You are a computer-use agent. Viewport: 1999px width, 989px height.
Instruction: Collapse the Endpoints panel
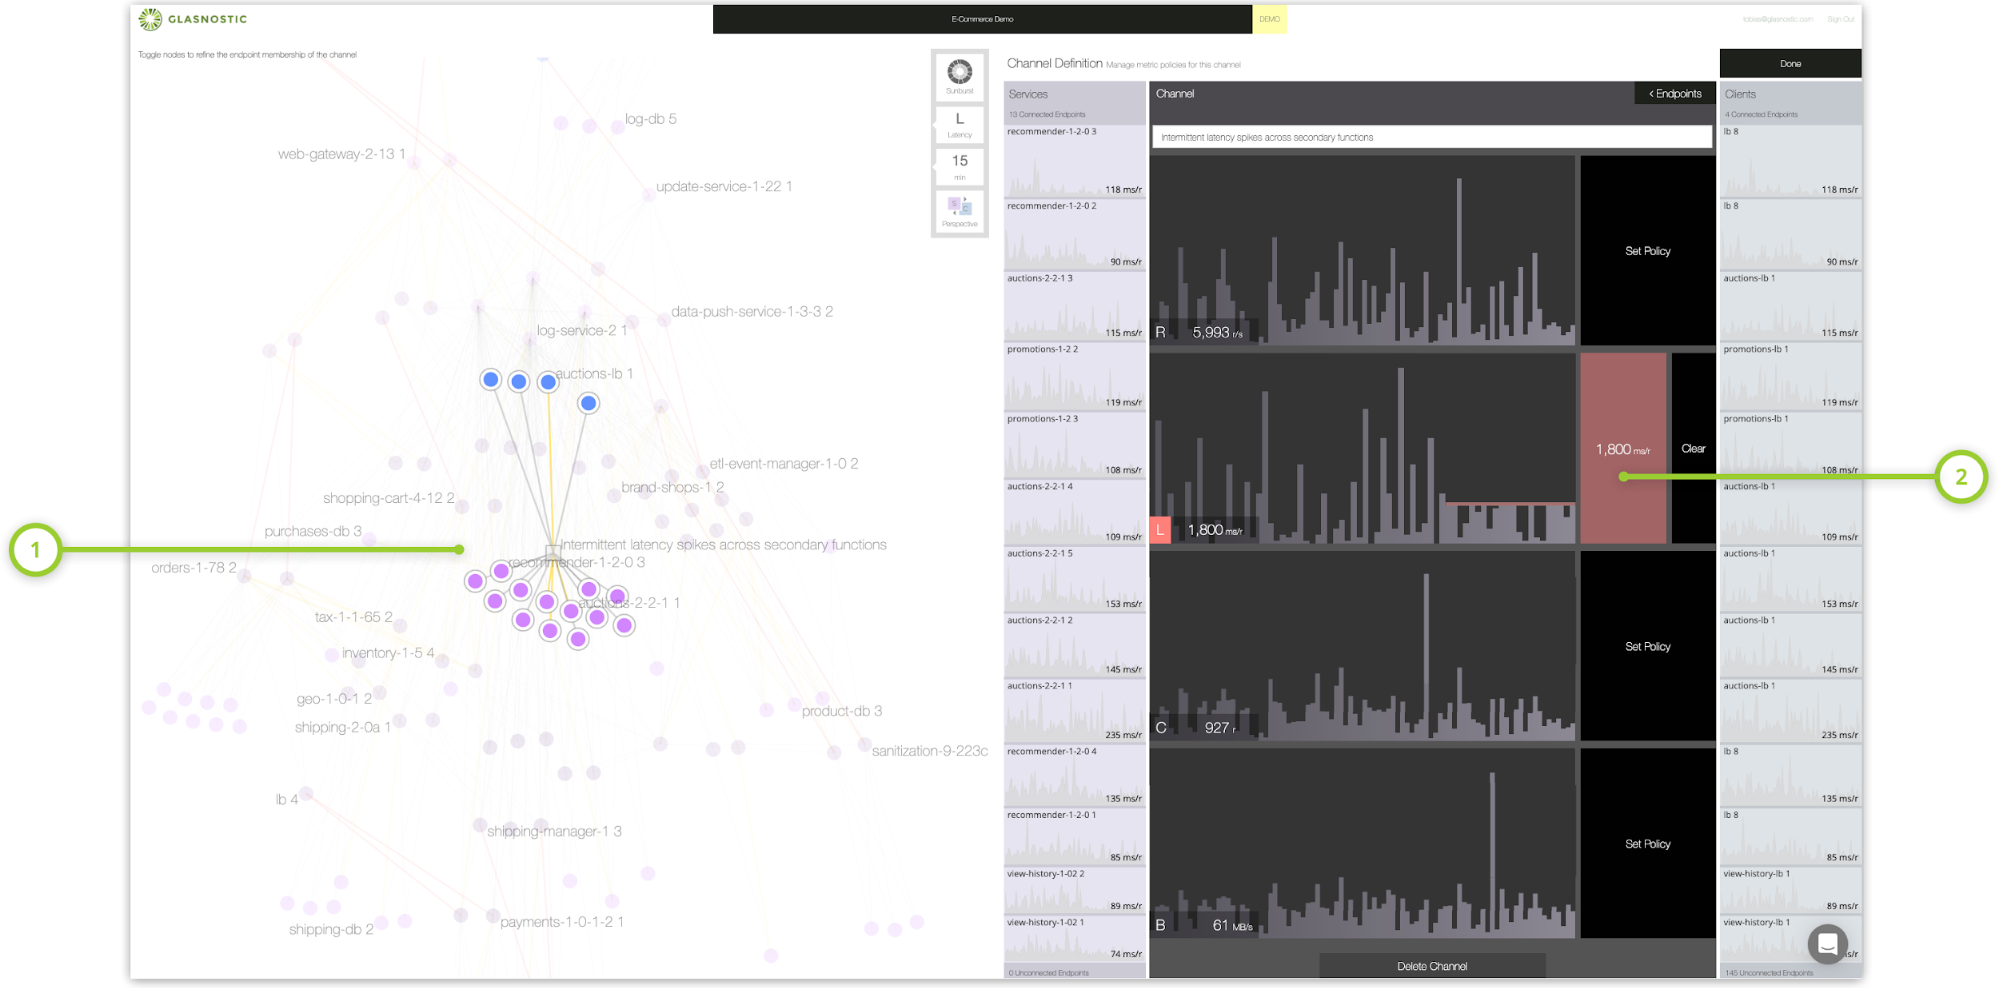tap(1675, 94)
